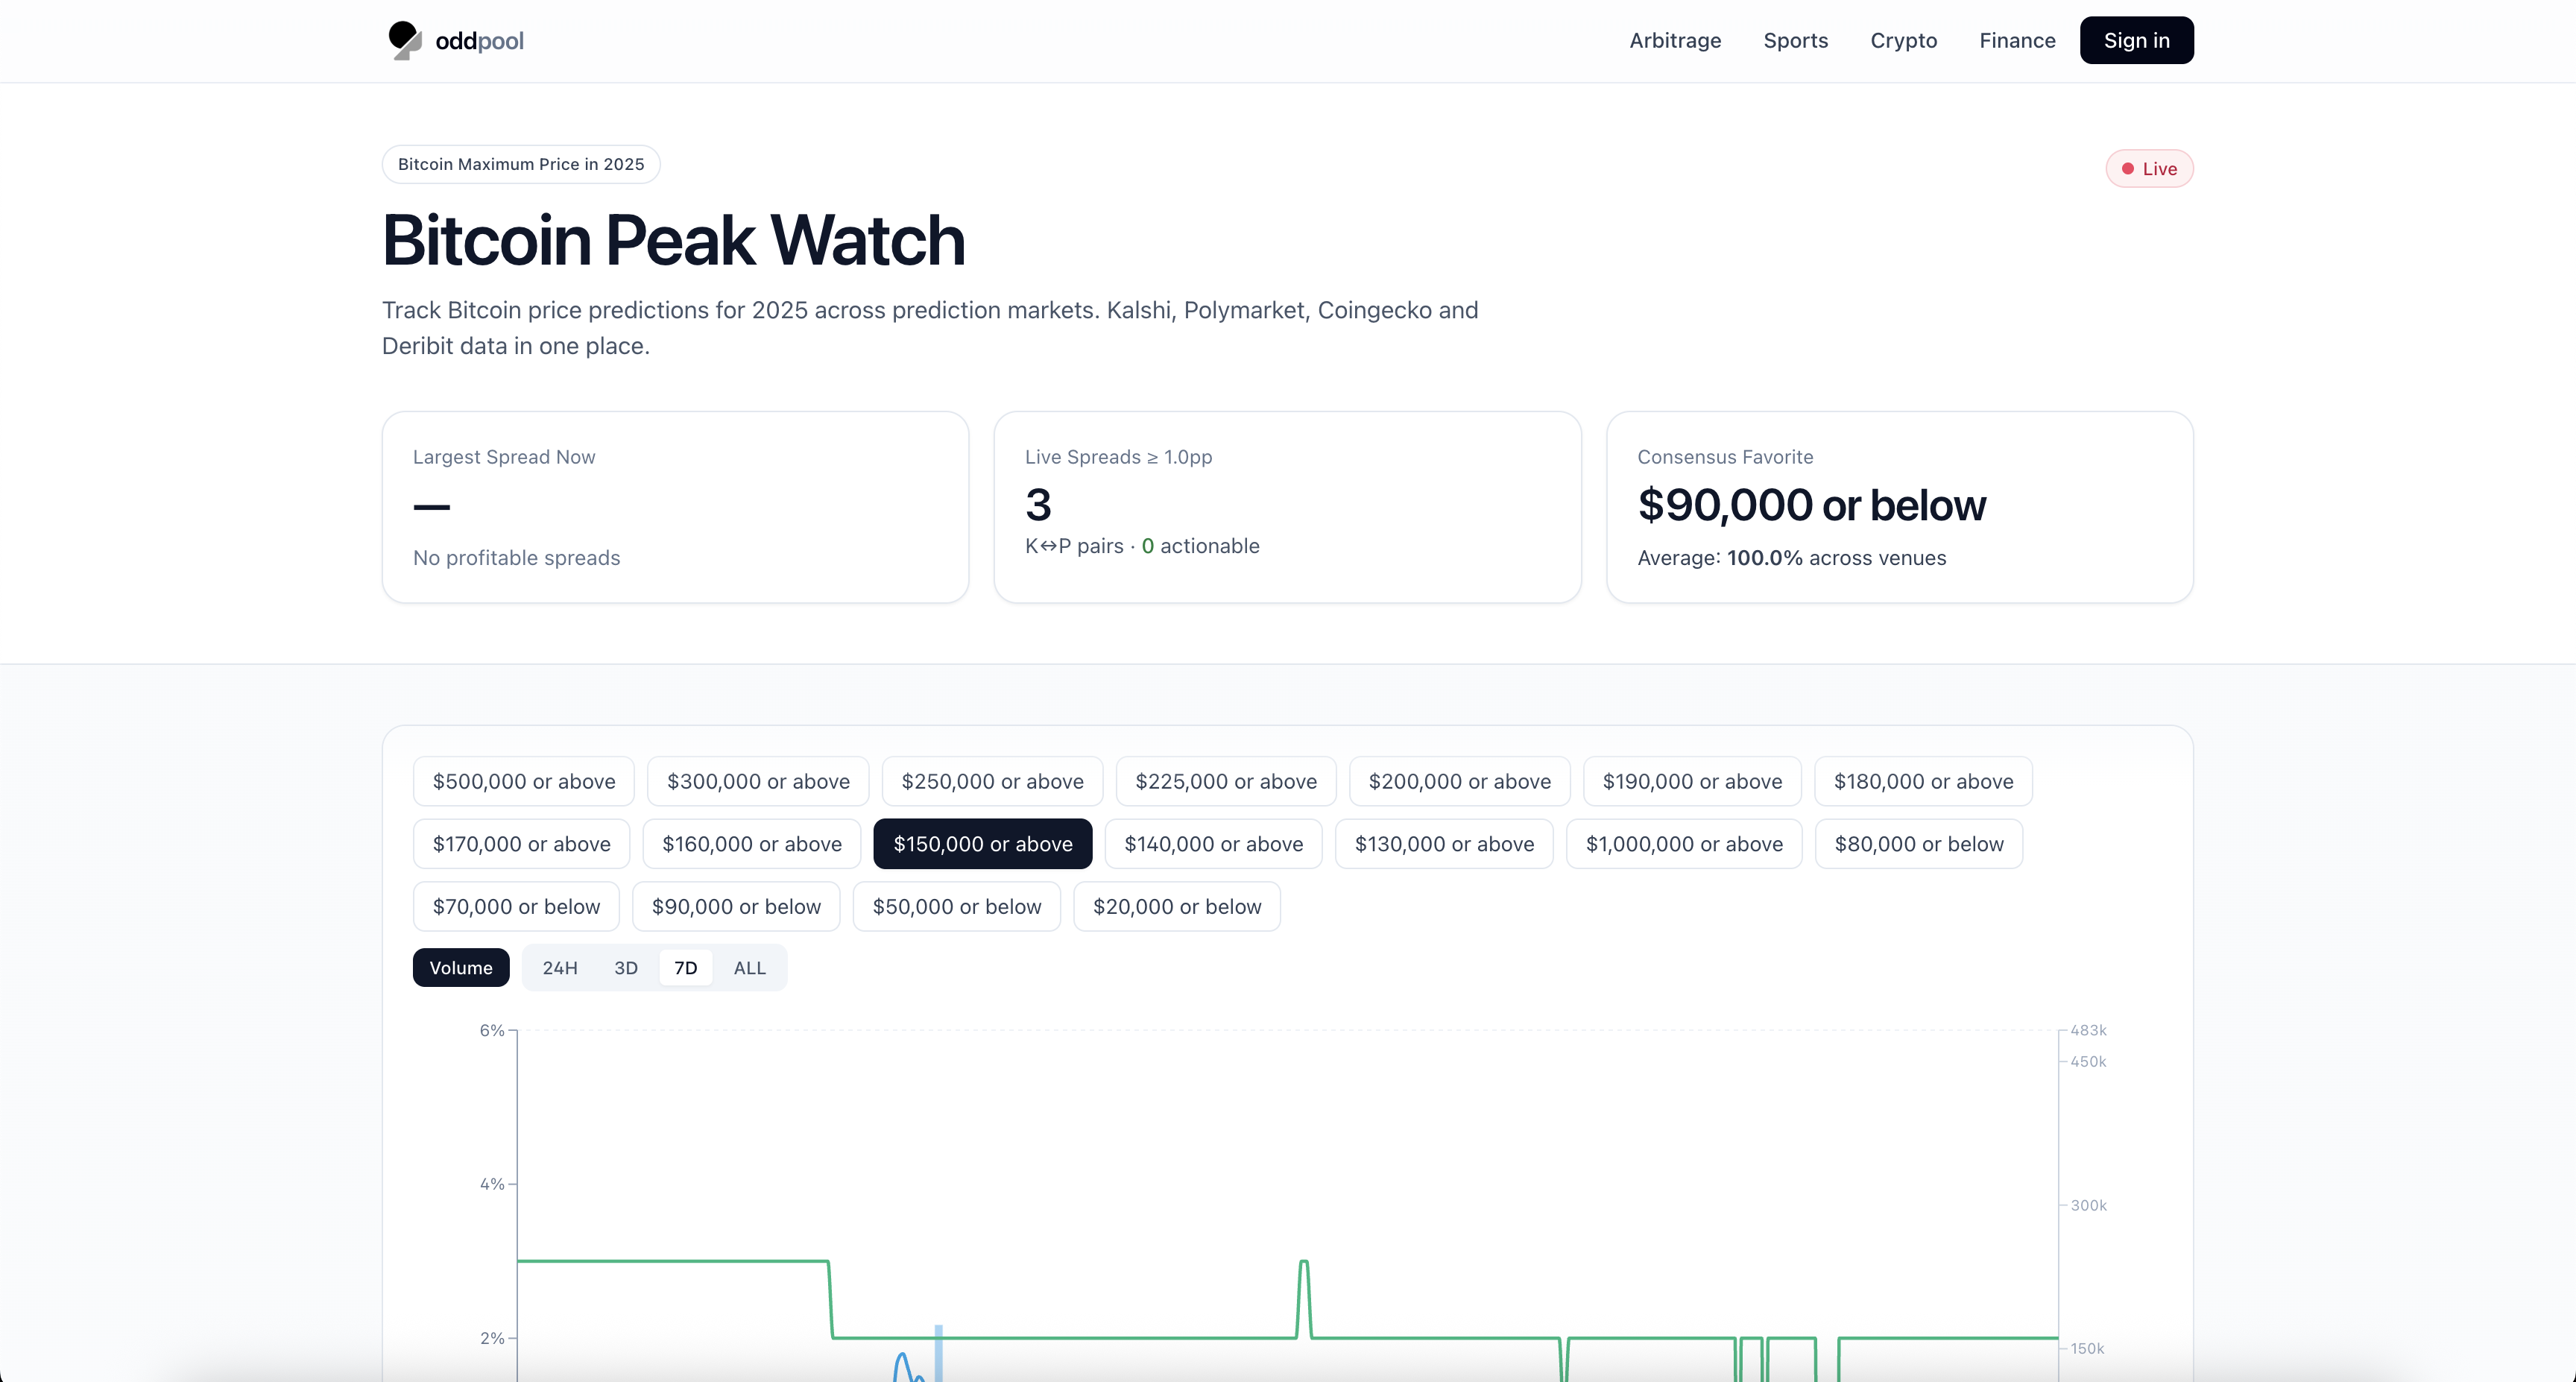Open the Arbitrage section
This screenshot has height=1382, width=2576.
[x=1674, y=40]
